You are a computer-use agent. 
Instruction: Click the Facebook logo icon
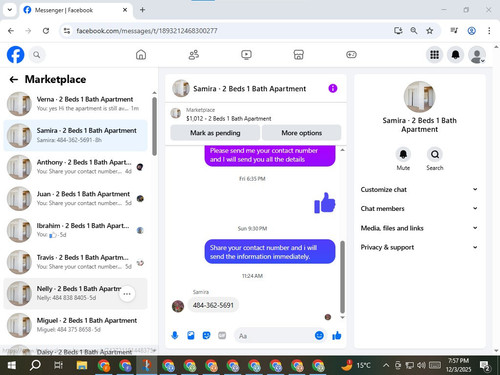coord(15,55)
